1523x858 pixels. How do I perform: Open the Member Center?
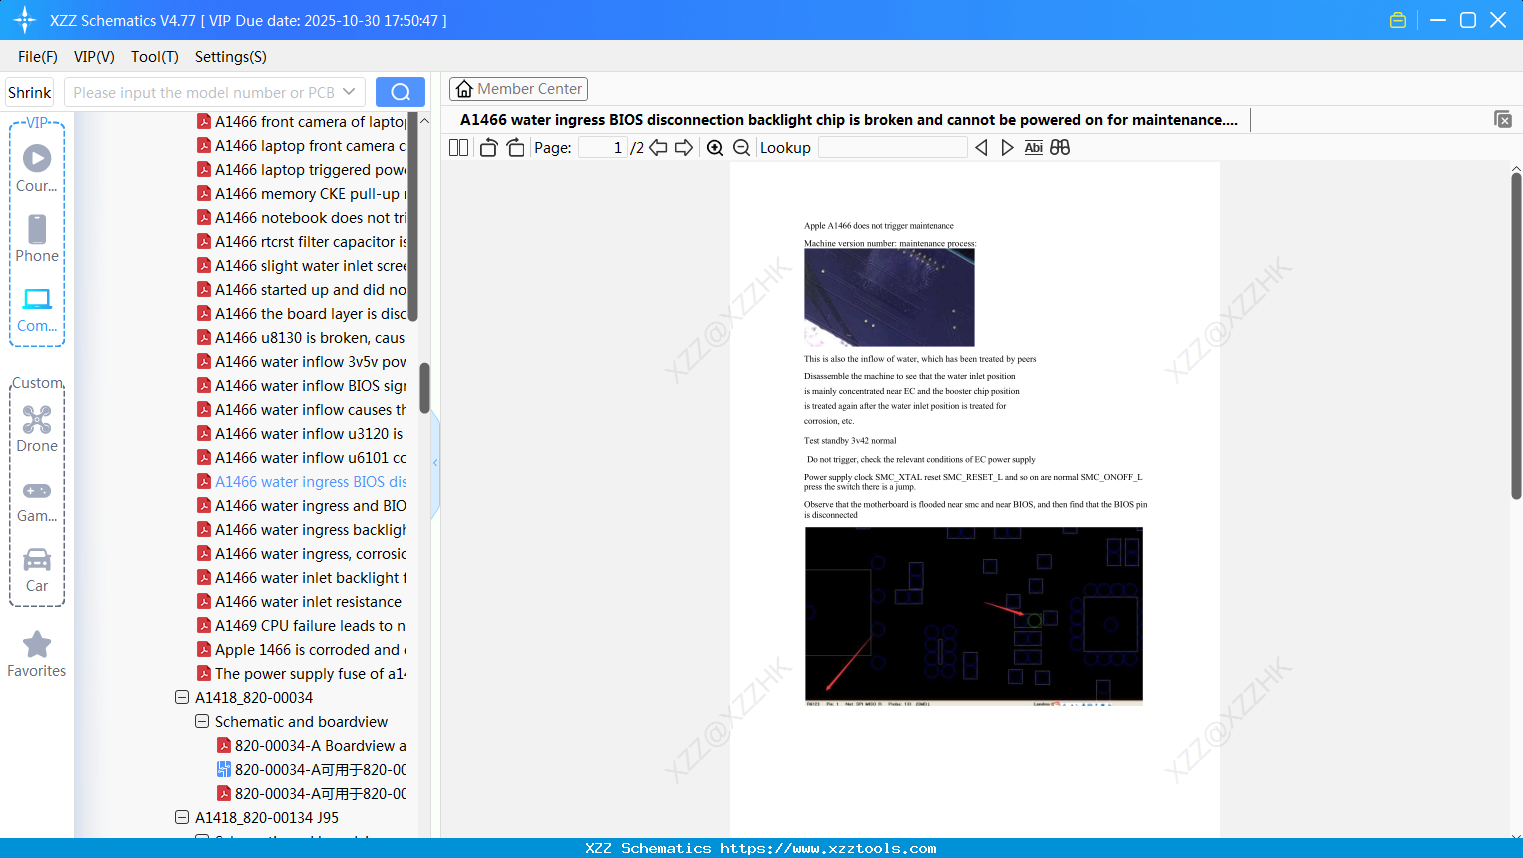(x=518, y=89)
